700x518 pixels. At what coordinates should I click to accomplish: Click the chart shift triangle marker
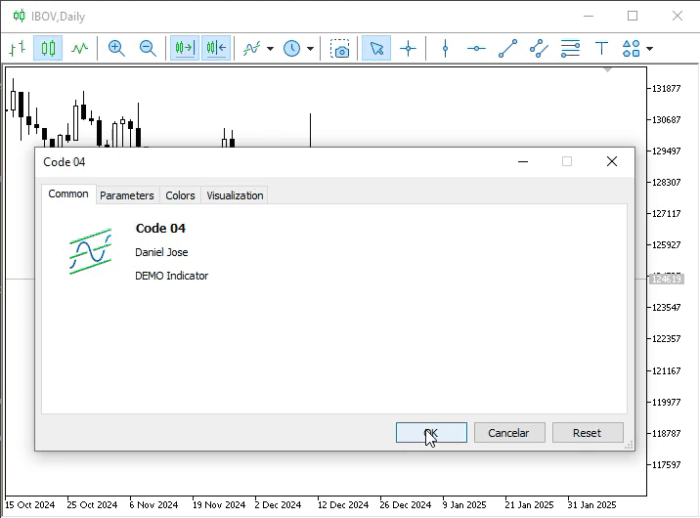coord(607,70)
